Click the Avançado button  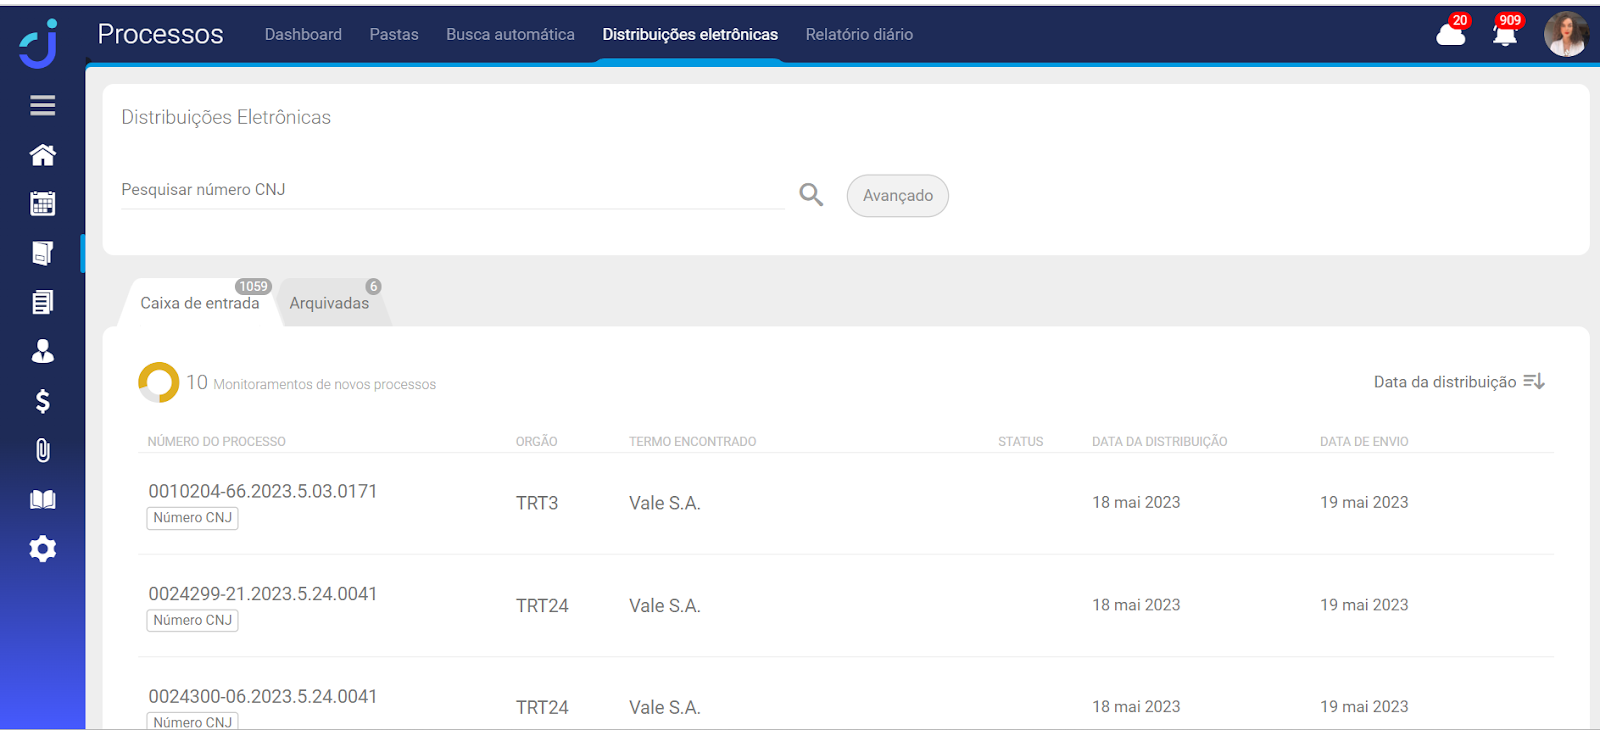click(897, 196)
